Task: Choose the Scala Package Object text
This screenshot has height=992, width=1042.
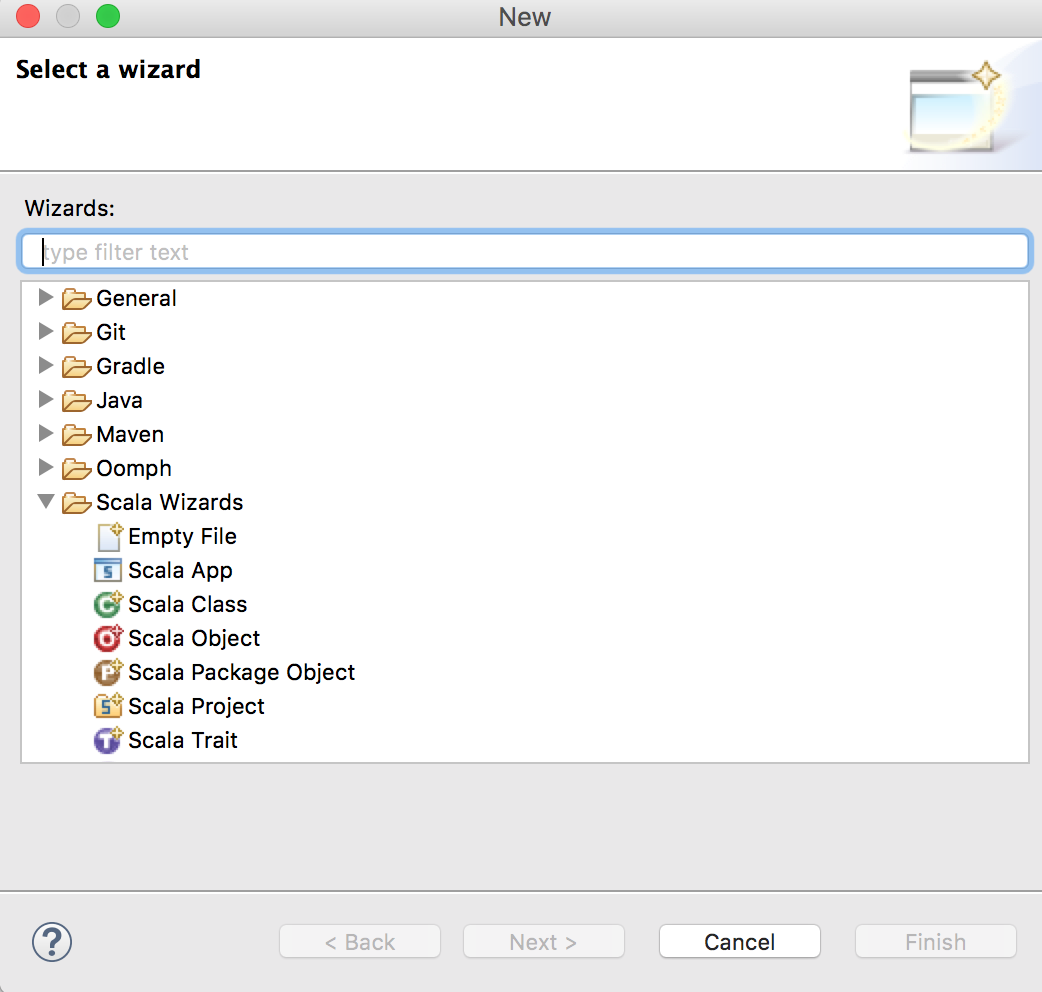Action: [x=242, y=672]
